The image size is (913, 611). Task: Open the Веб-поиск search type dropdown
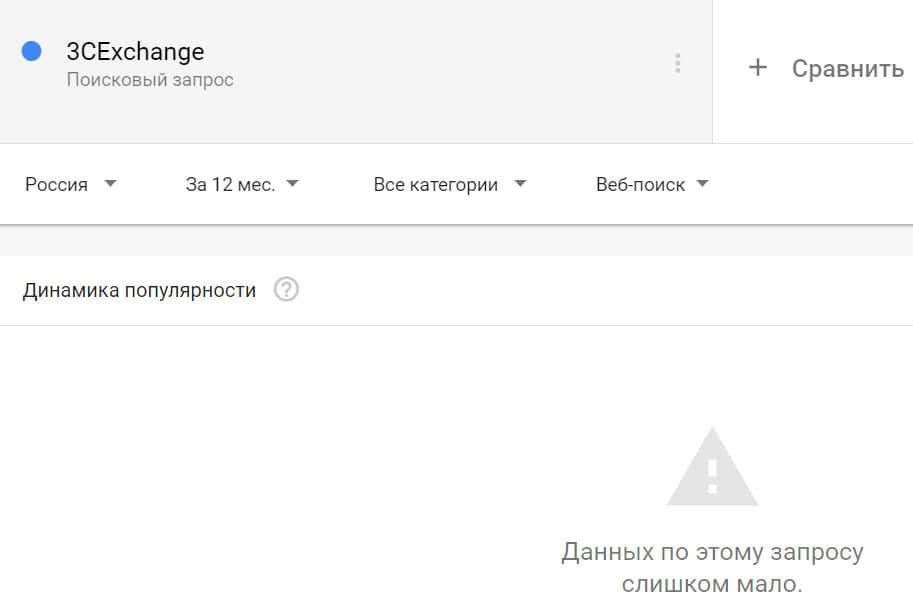pyautogui.click(x=640, y=185)
